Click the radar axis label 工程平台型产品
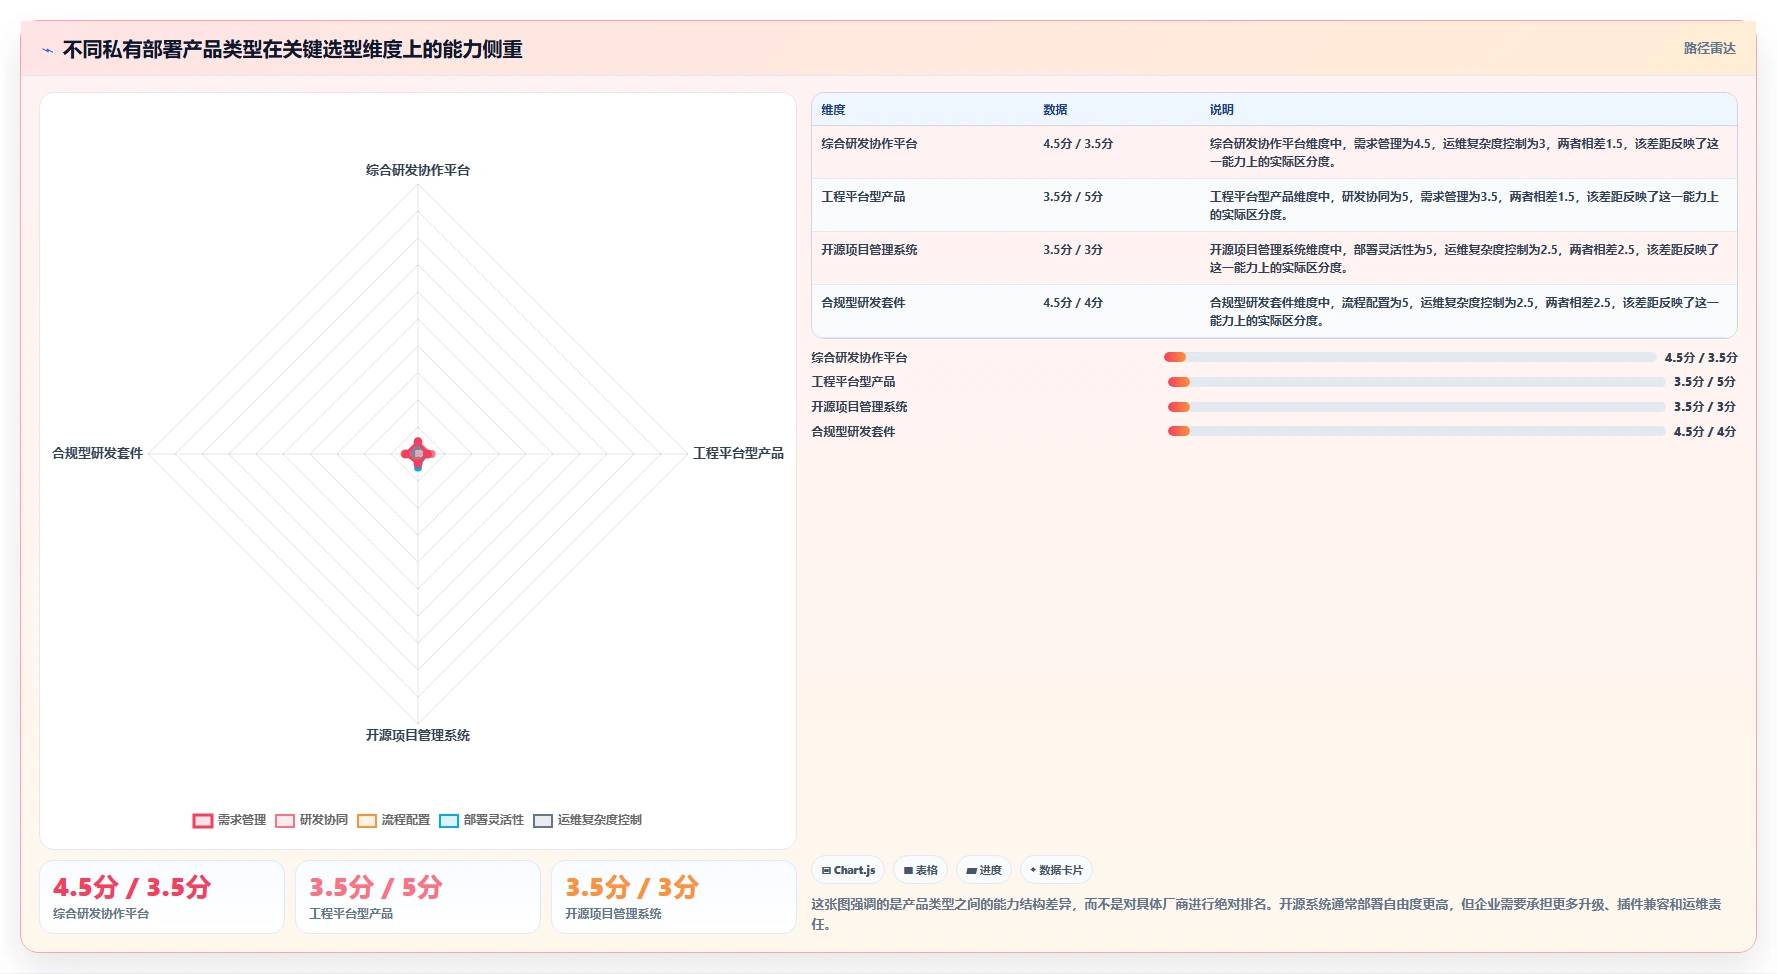 click(739, 453)
